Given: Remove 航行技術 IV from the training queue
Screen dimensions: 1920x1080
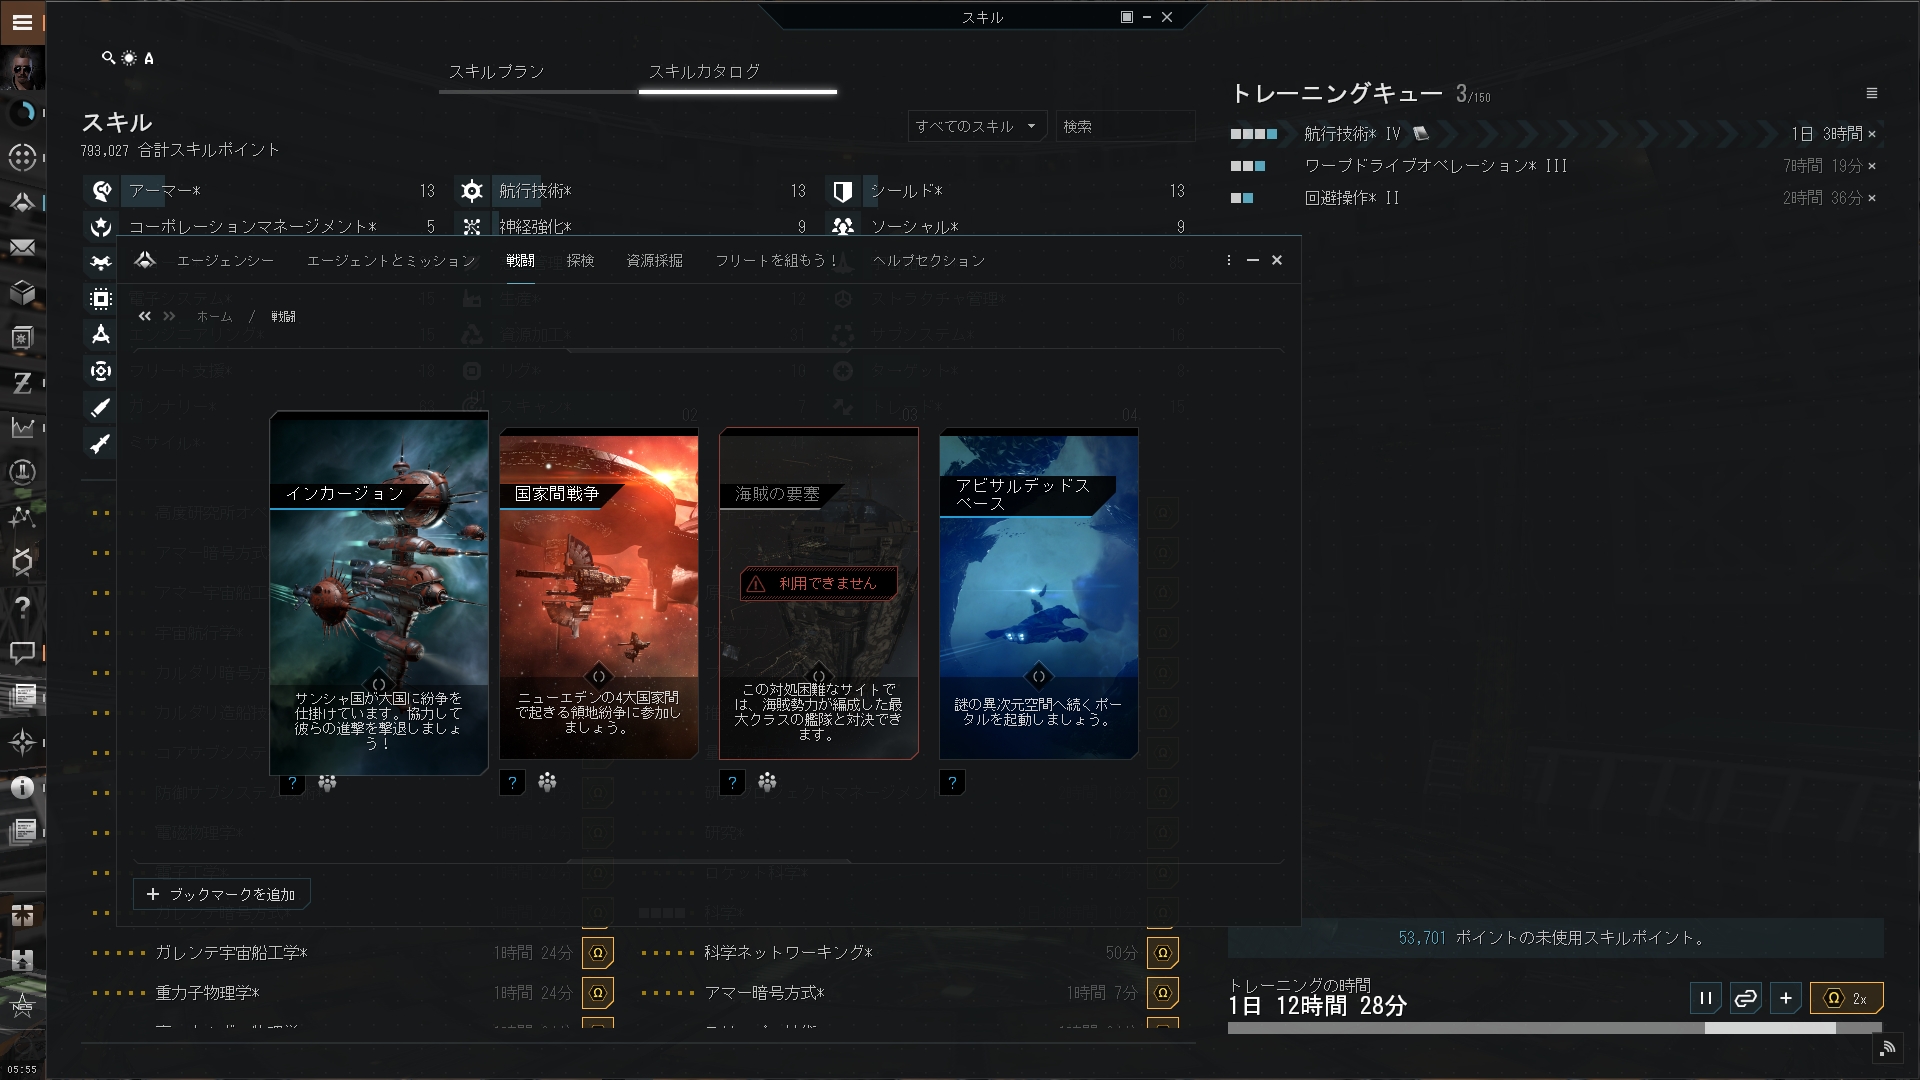Looking at the screenshot, I should coord(1872,134).
